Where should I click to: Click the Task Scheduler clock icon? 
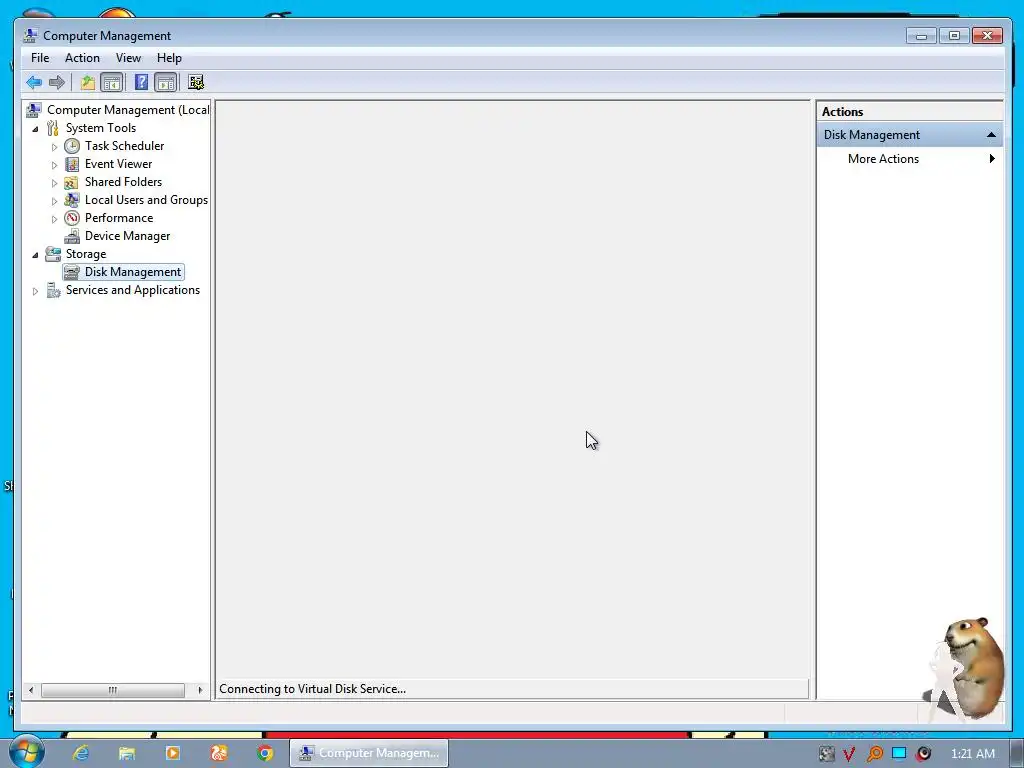pyautogui.click(x=72, y=146)
